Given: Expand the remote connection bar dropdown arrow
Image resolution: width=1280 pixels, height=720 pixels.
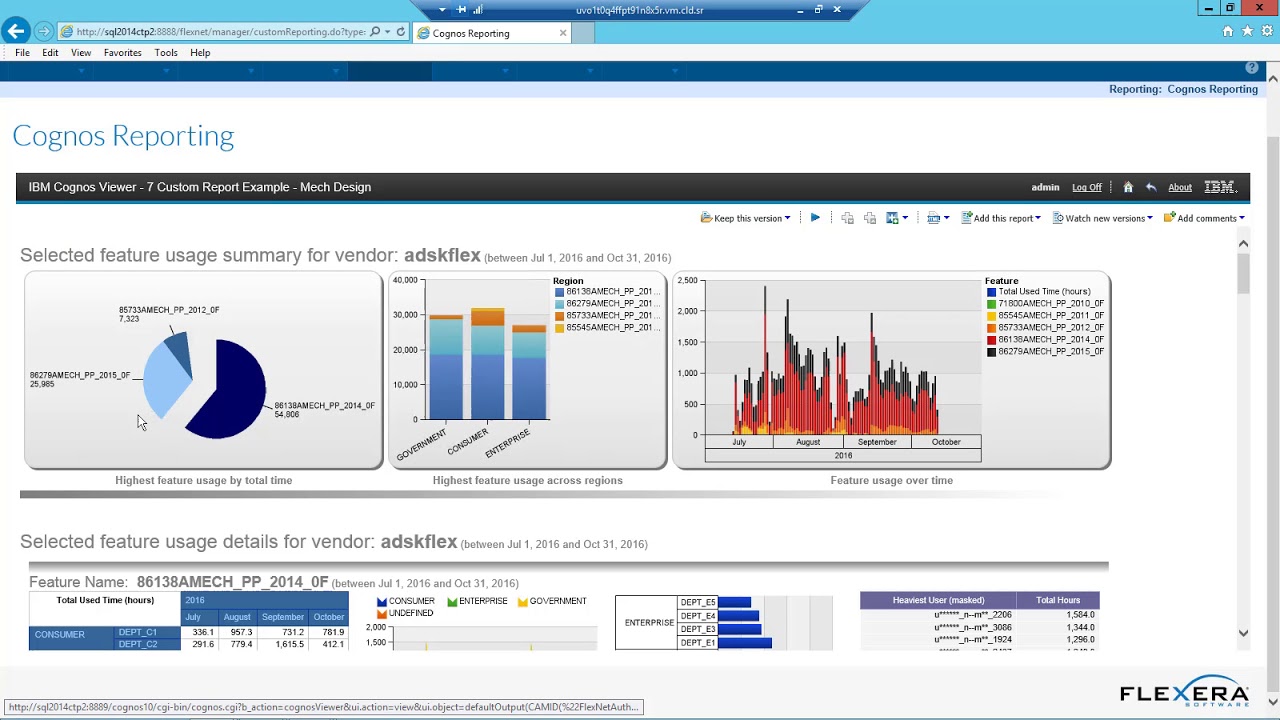Looking at the screenshot, I should tap(442, 10).
